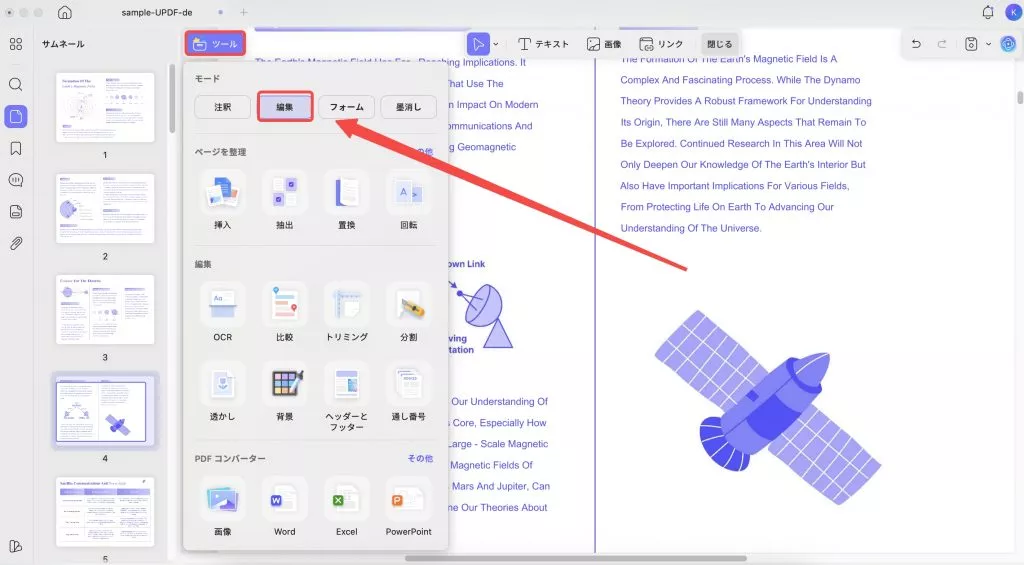Open the ツール tools menu
The image size is (1024, 565).
(215, 44)
